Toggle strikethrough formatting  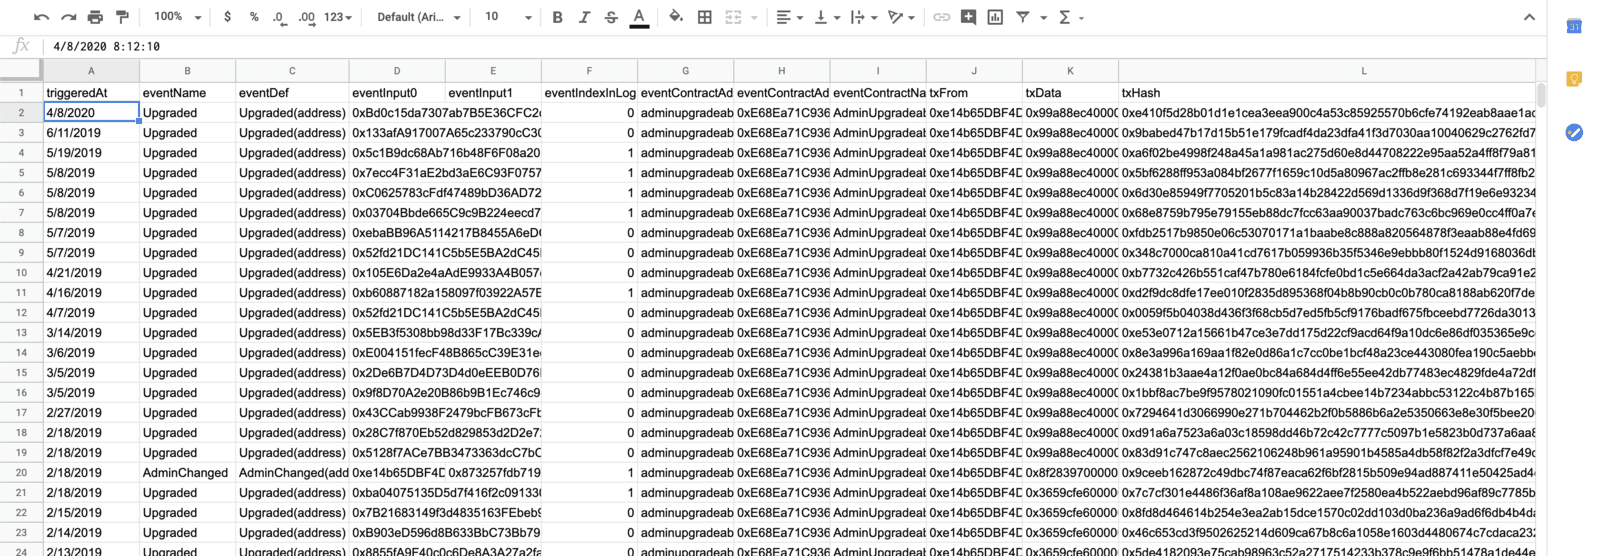tap(611, 17)
